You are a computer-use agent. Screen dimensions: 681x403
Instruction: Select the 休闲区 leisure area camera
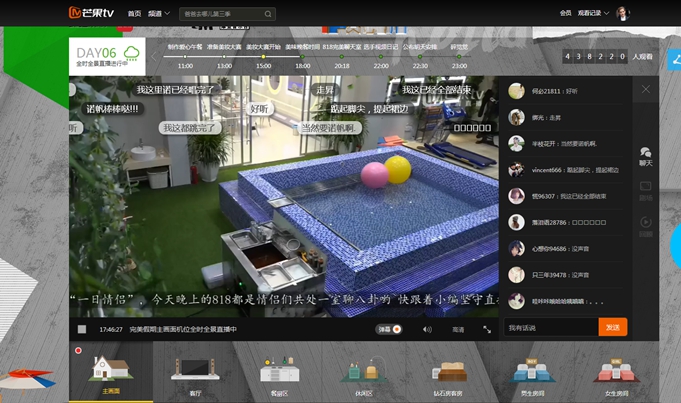363,373
